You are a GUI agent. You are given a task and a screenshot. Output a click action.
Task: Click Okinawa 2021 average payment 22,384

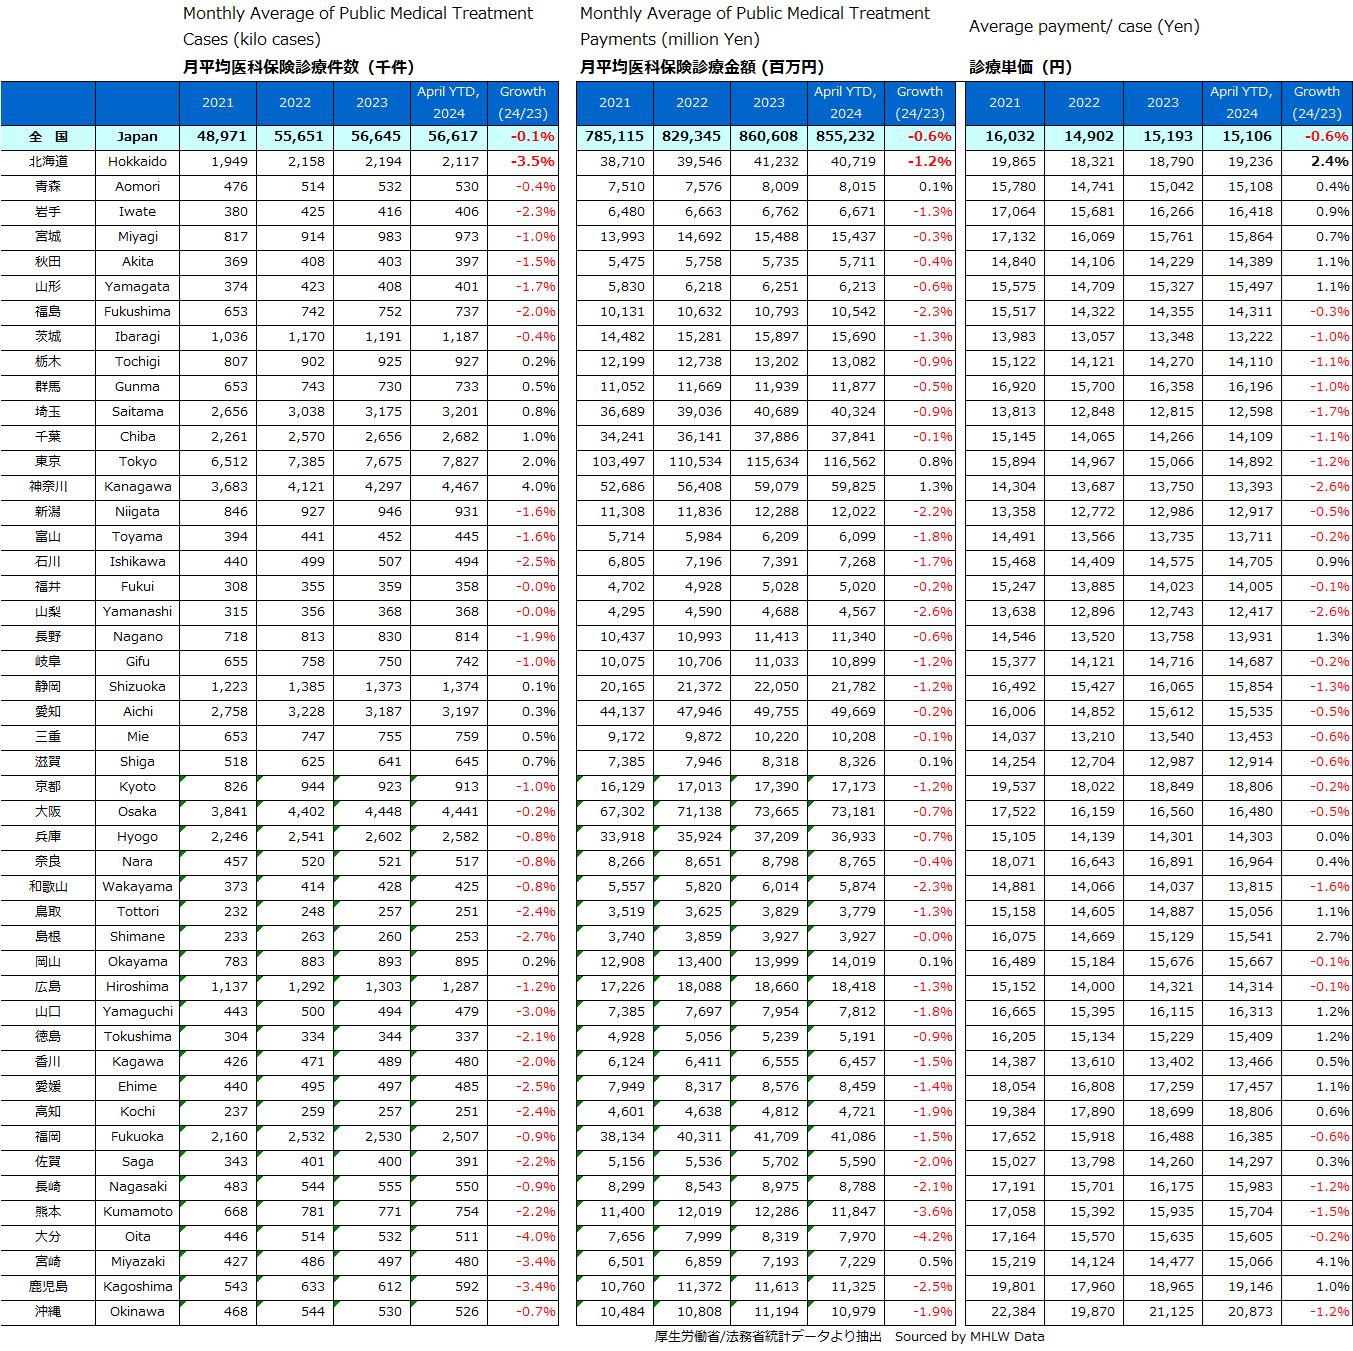click(x=1005, y=1312)
